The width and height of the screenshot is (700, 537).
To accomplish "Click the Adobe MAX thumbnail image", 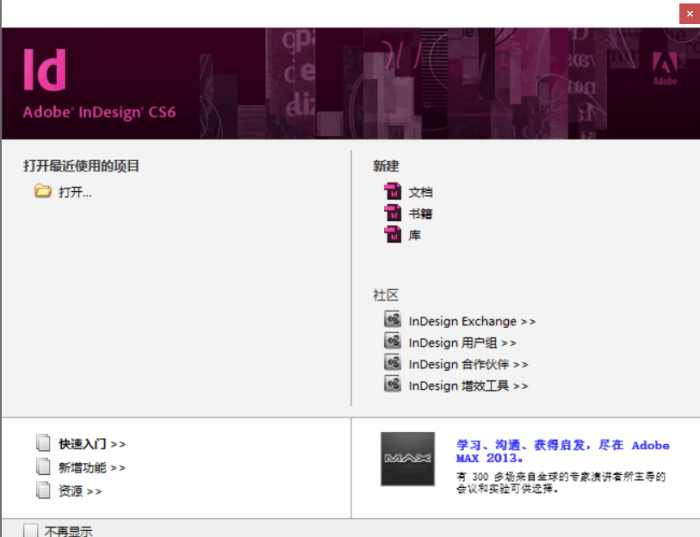I will tap(408, 459).
